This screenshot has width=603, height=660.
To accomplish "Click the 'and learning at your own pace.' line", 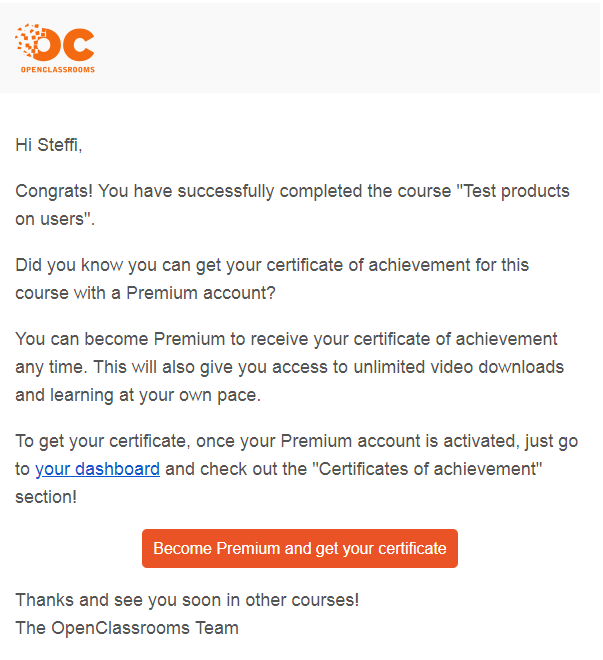I will 138,395.
